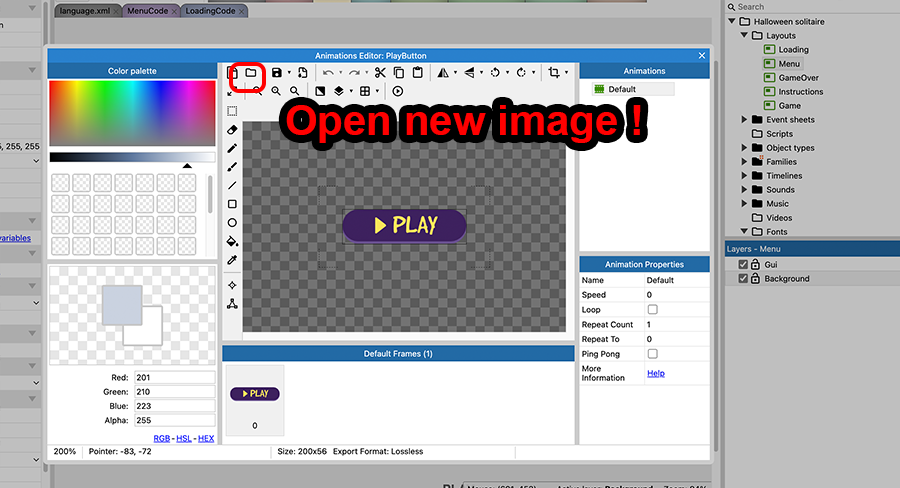
Task: Select the Pencil tool
Action: point(232,148)
